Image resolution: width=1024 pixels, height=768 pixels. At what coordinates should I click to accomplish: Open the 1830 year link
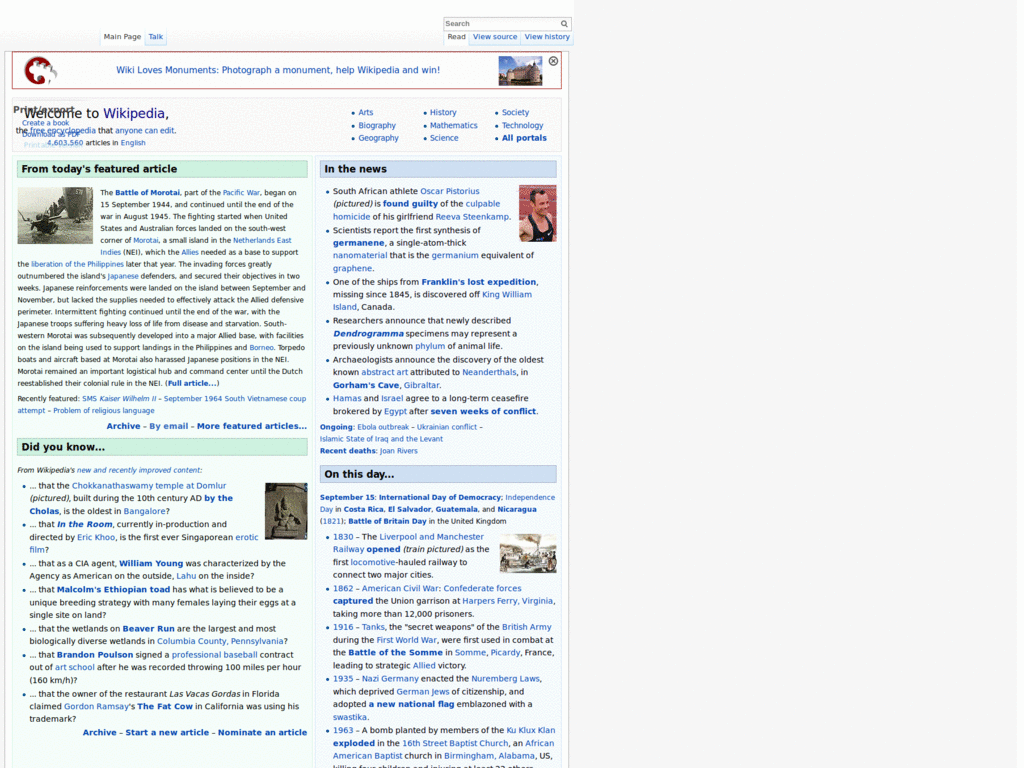point(343,537)
